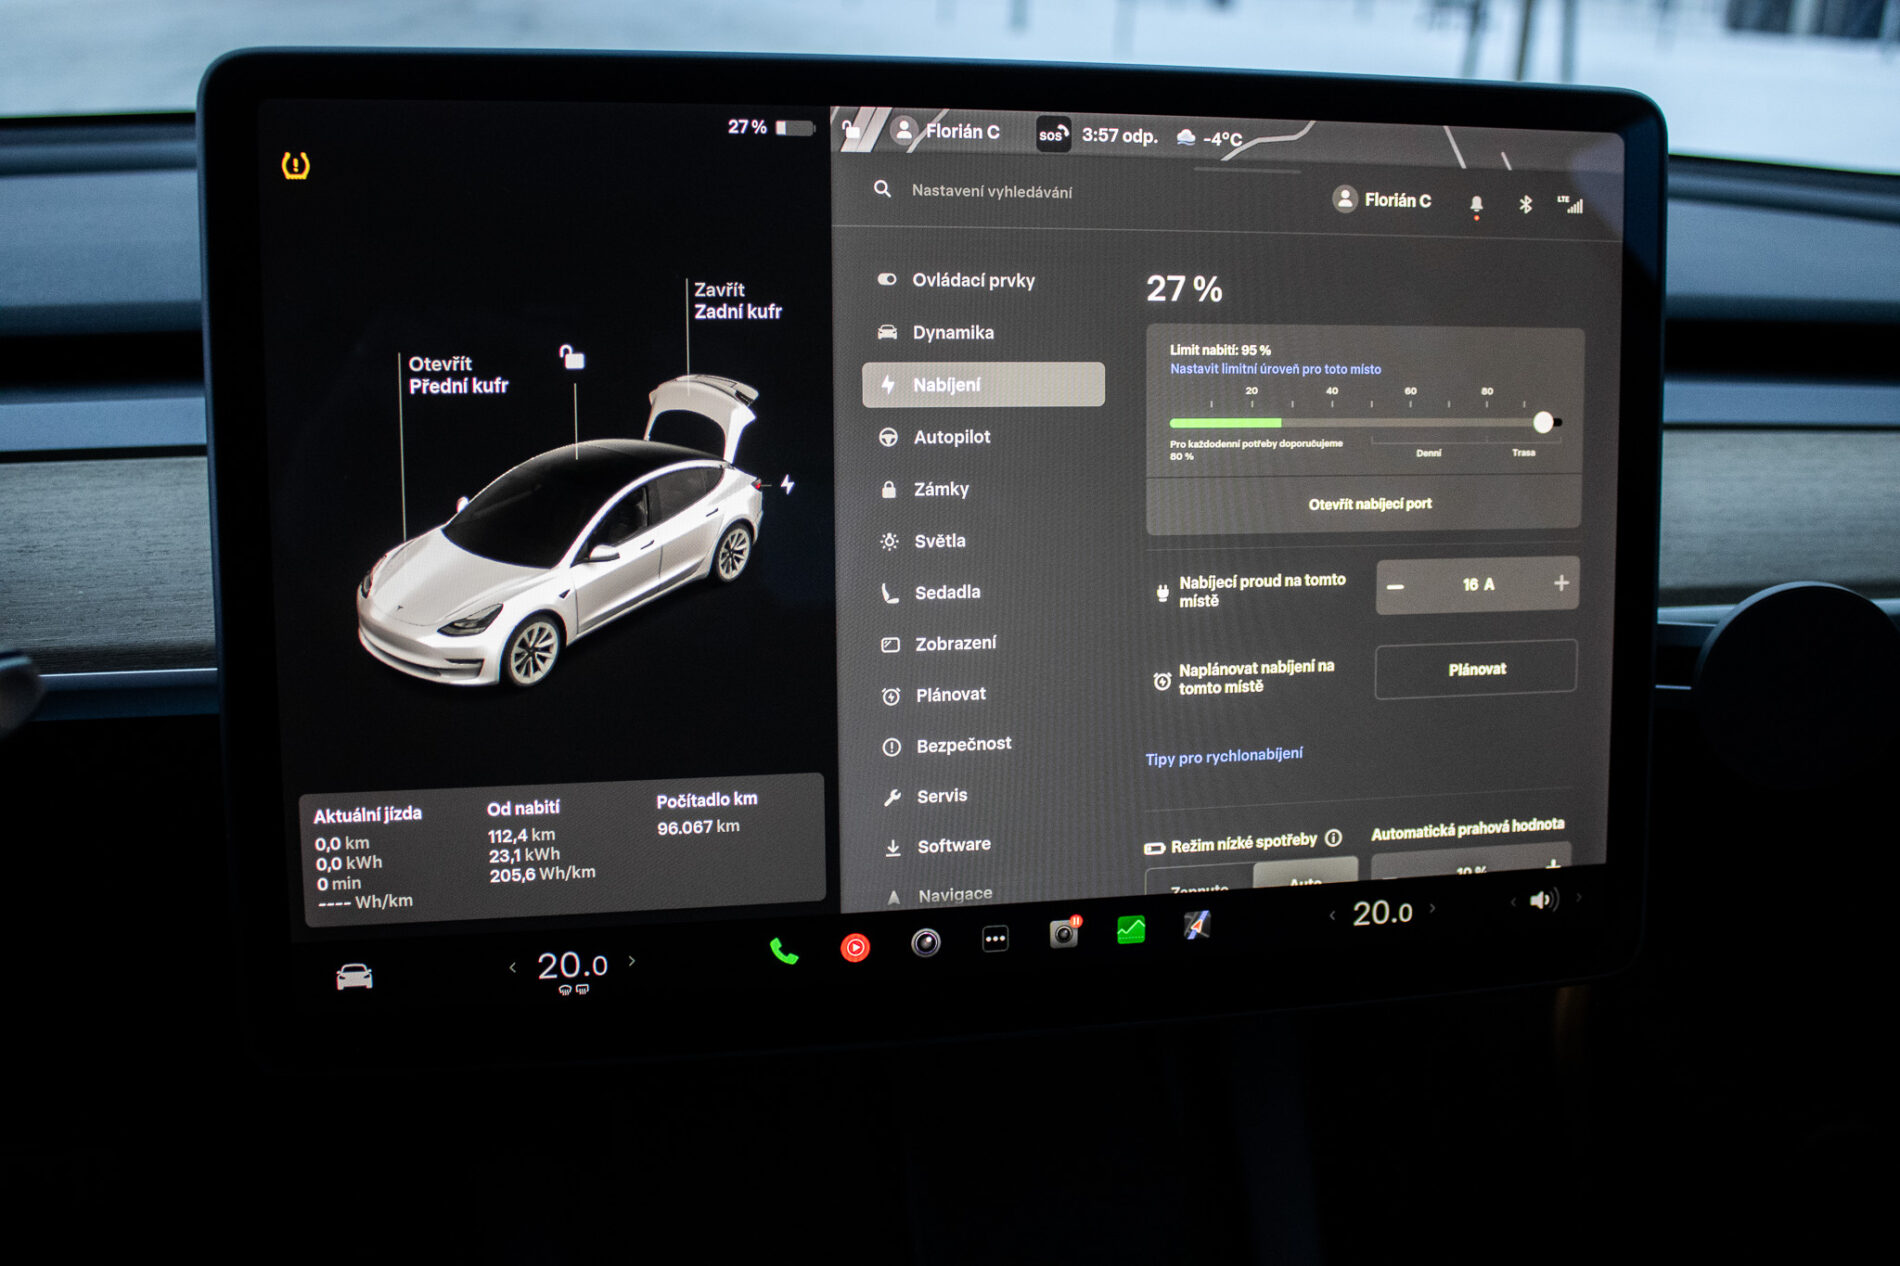1900x1266 pixels.
Task: Select Auto for Režim nízké spotřeby
Action: click(x=1305, y=878)
